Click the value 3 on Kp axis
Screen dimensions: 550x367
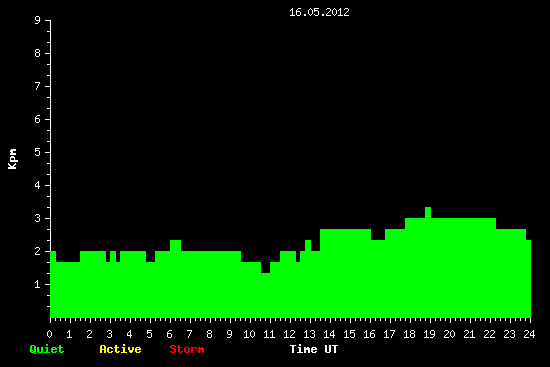click(x=38, y=218)
